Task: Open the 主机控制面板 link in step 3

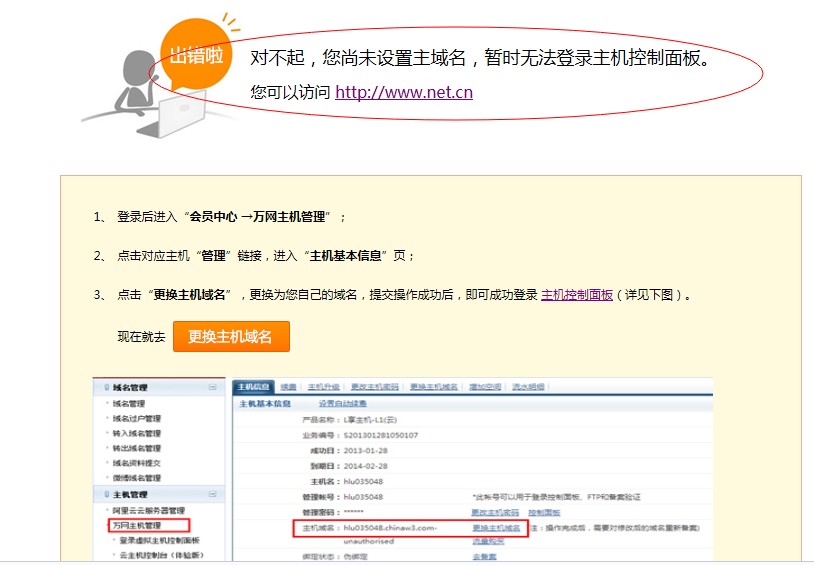Action: [x=576, y=296]
